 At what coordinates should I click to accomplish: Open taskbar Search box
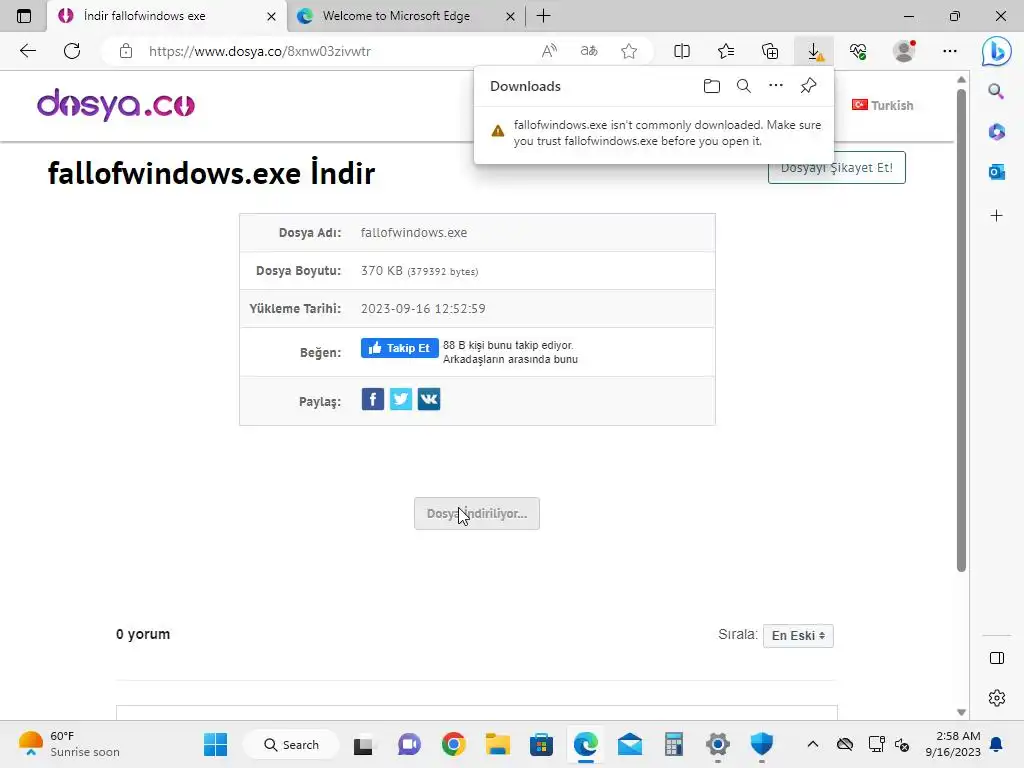point(291,744)
